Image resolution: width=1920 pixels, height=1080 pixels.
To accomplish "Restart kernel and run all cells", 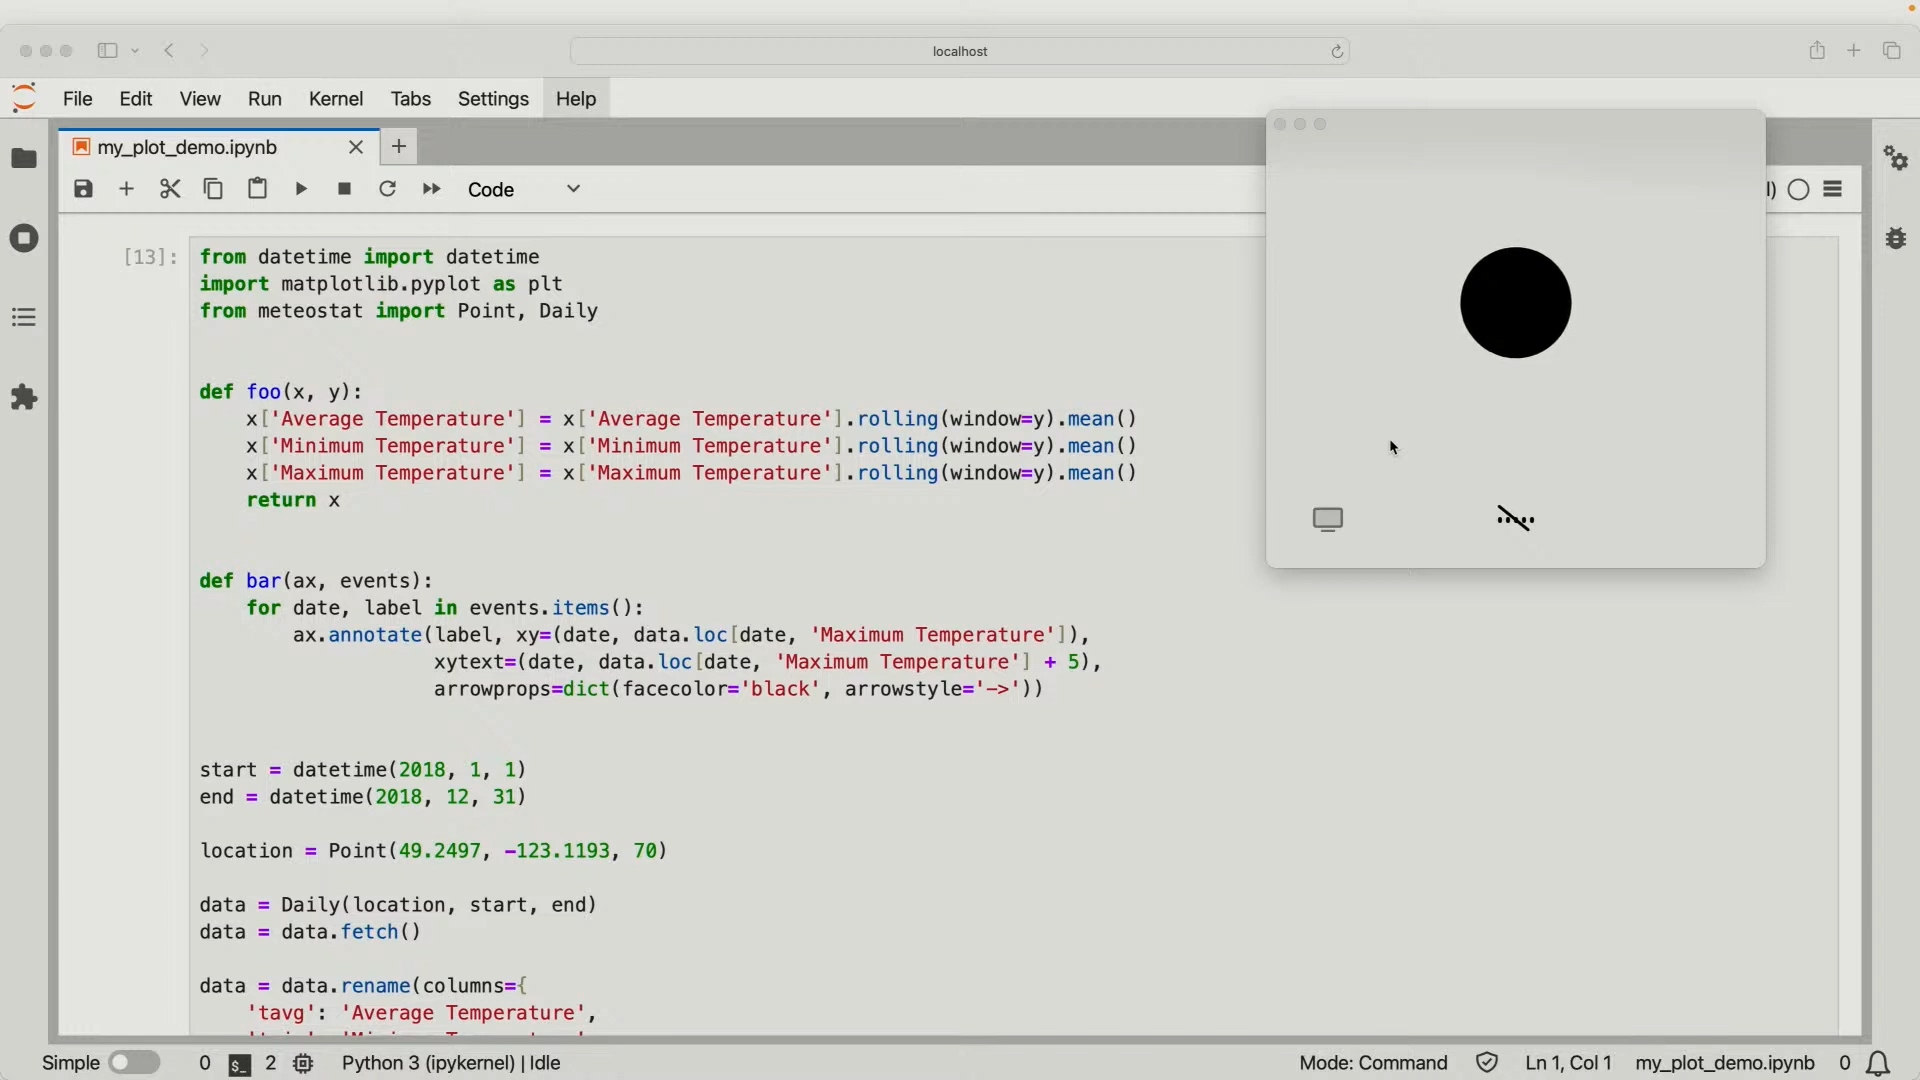I will (x=431, y=189).
